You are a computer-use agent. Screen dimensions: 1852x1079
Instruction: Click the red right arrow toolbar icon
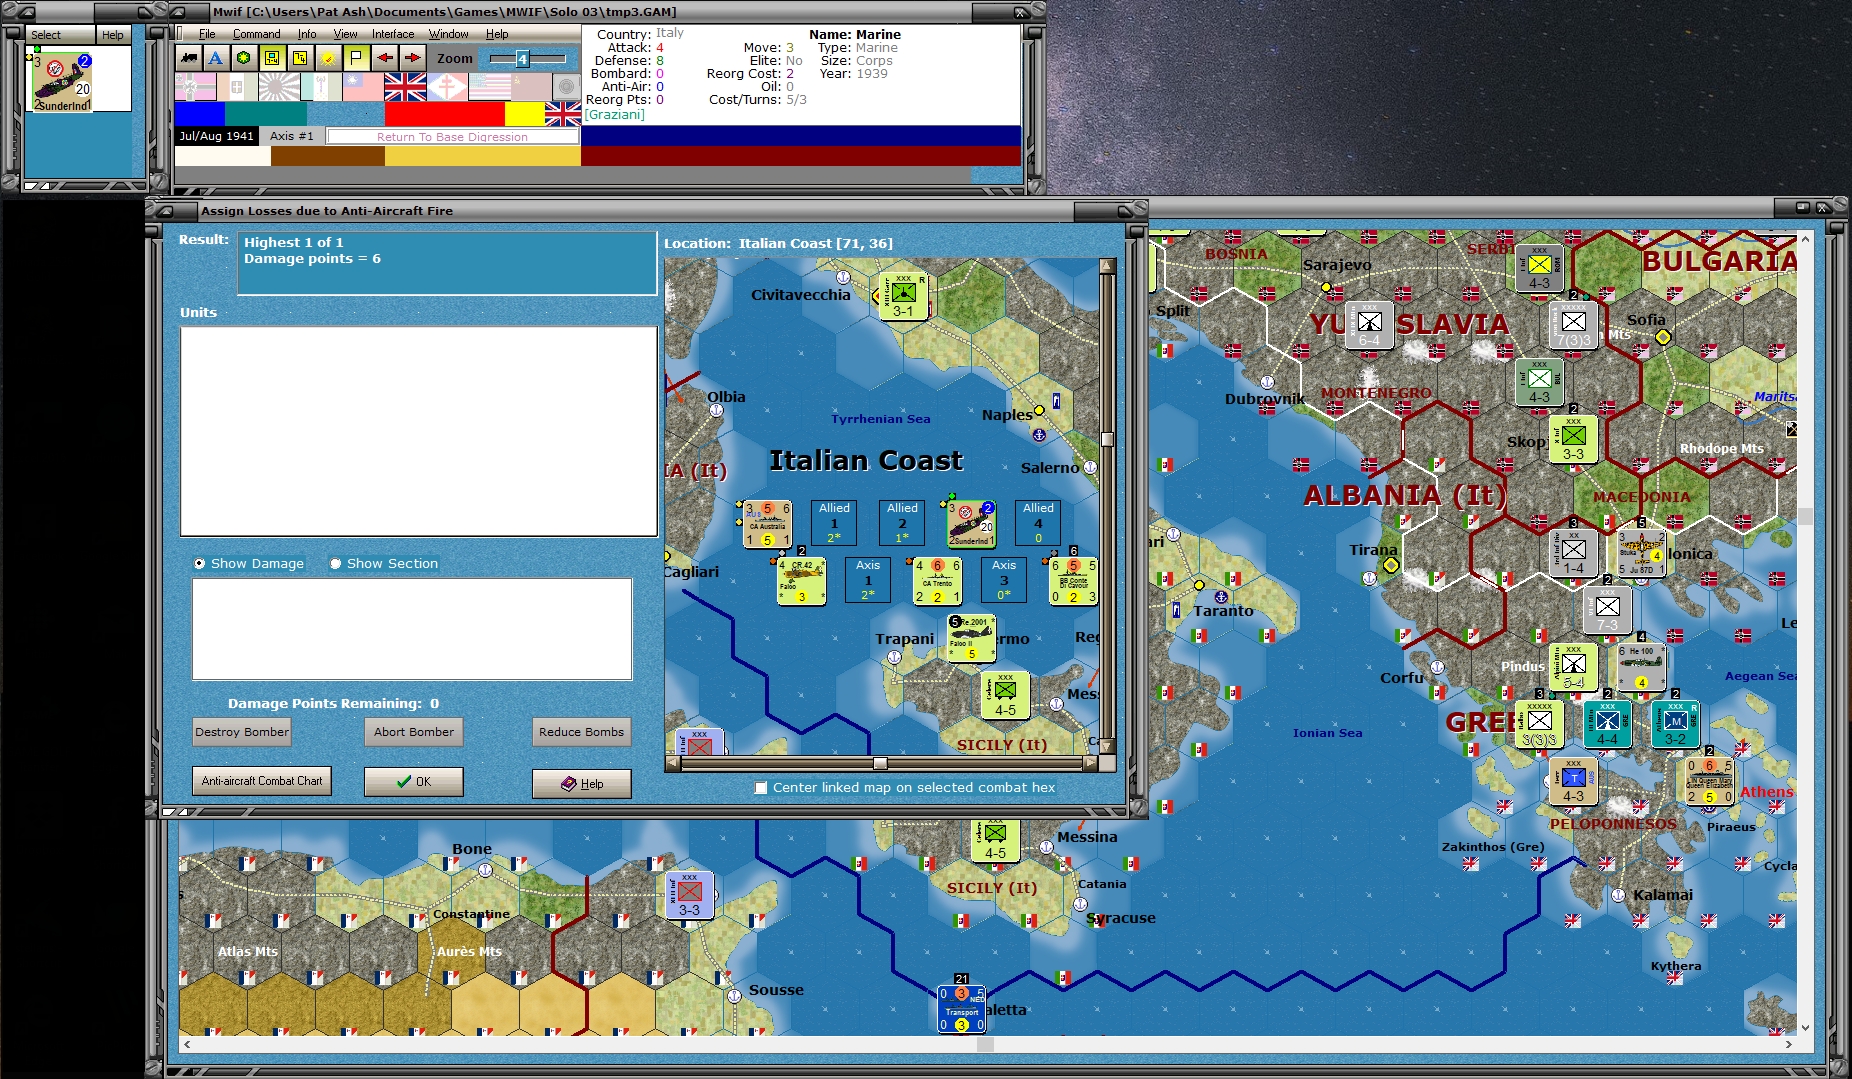pos(410,58)
